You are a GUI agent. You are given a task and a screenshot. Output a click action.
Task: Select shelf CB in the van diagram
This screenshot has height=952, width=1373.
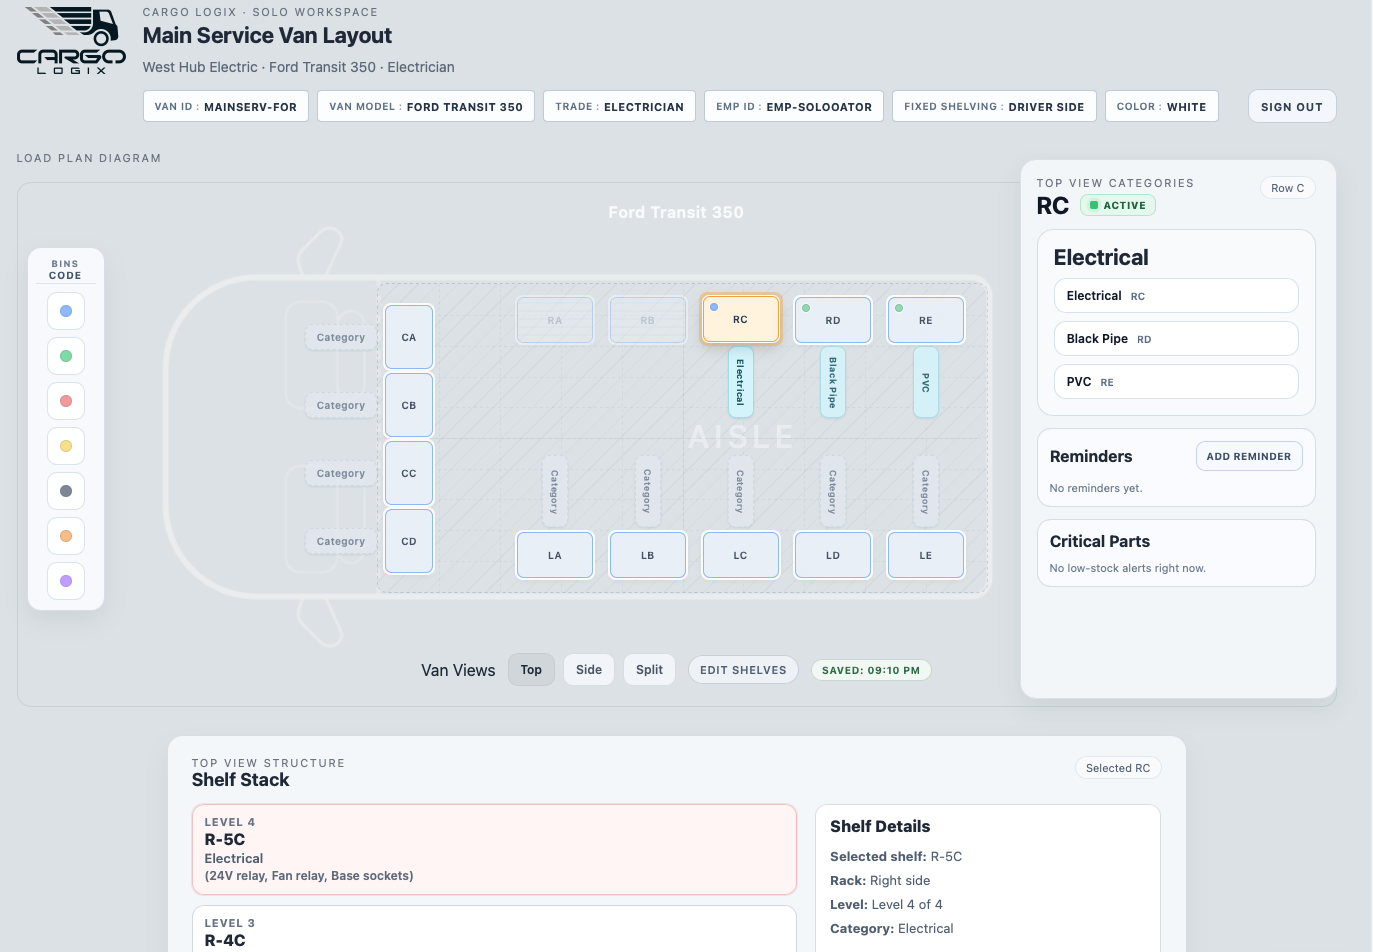click(x=409, y=405)
